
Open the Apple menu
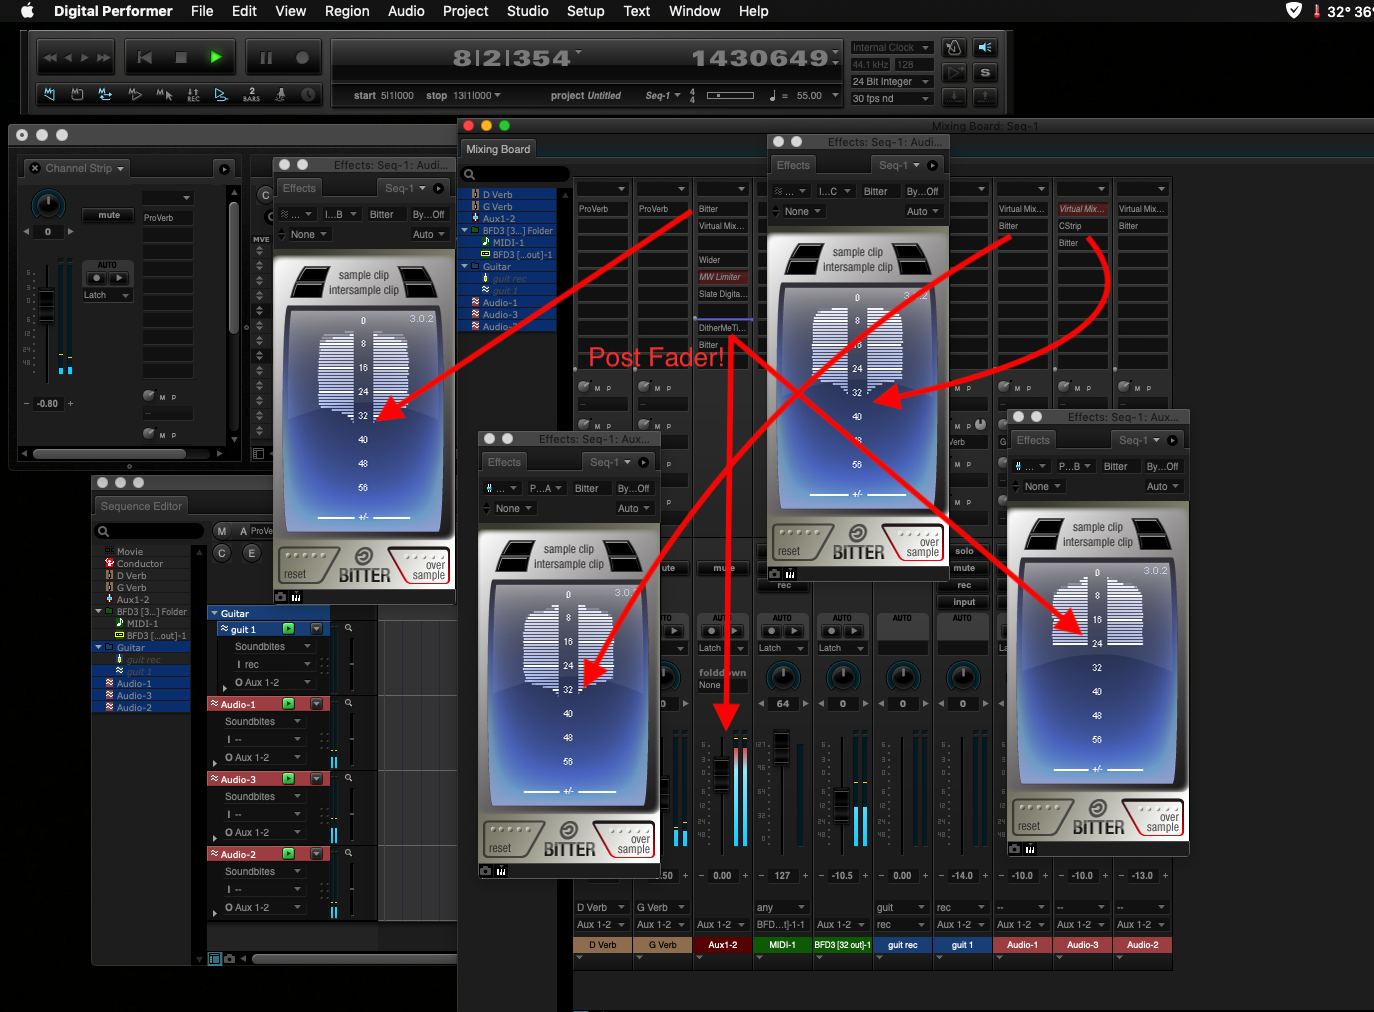pos(27,11)
